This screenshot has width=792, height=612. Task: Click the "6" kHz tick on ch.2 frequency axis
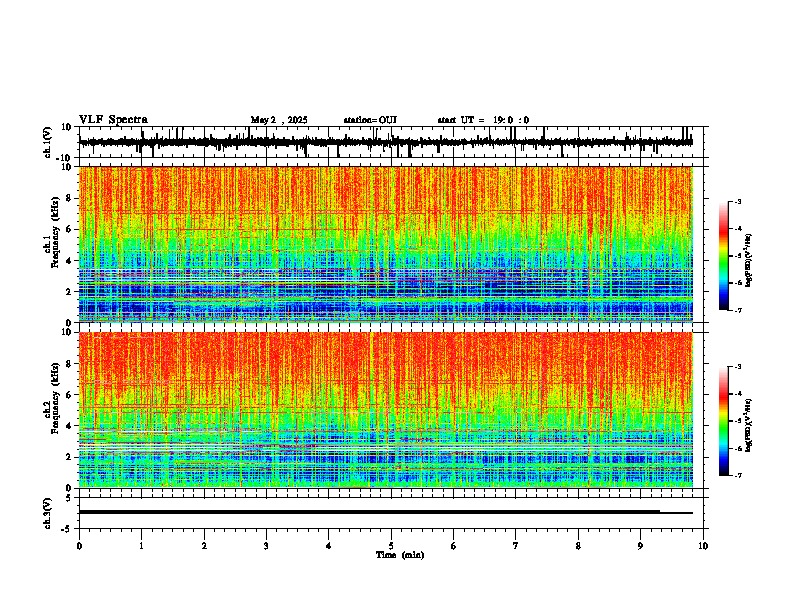click(x=70, y=395)
